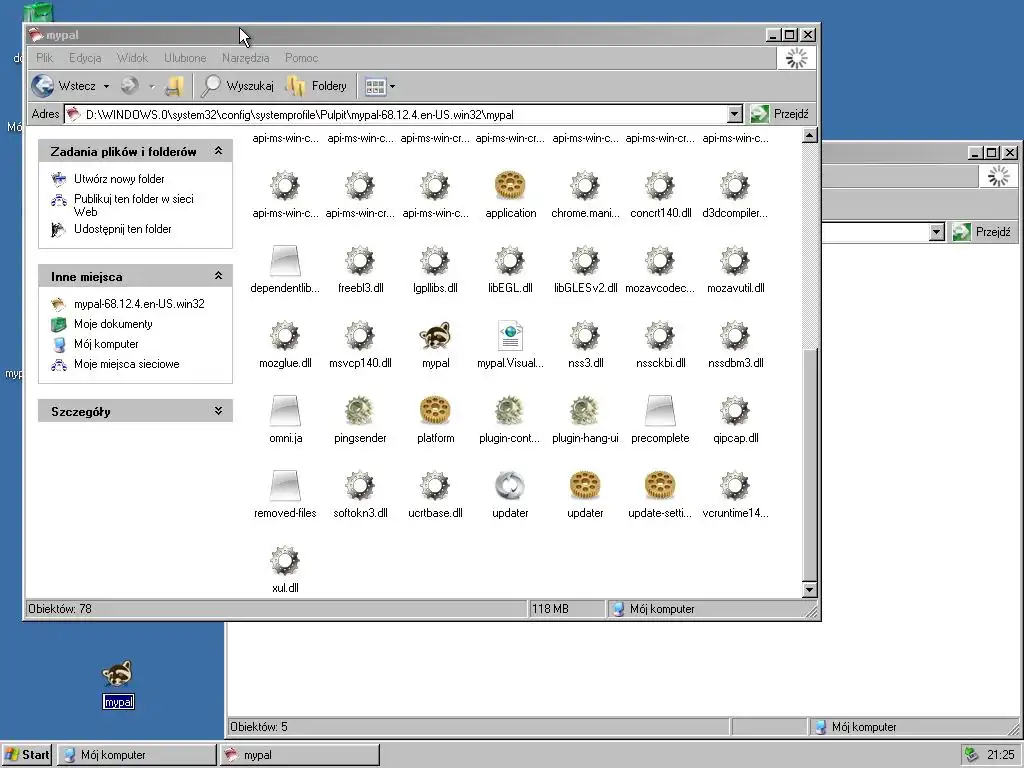Collapse the Zadania plików i folderów panel
This screenshot has width=1024, height=768.
click(x=218, y=151)
